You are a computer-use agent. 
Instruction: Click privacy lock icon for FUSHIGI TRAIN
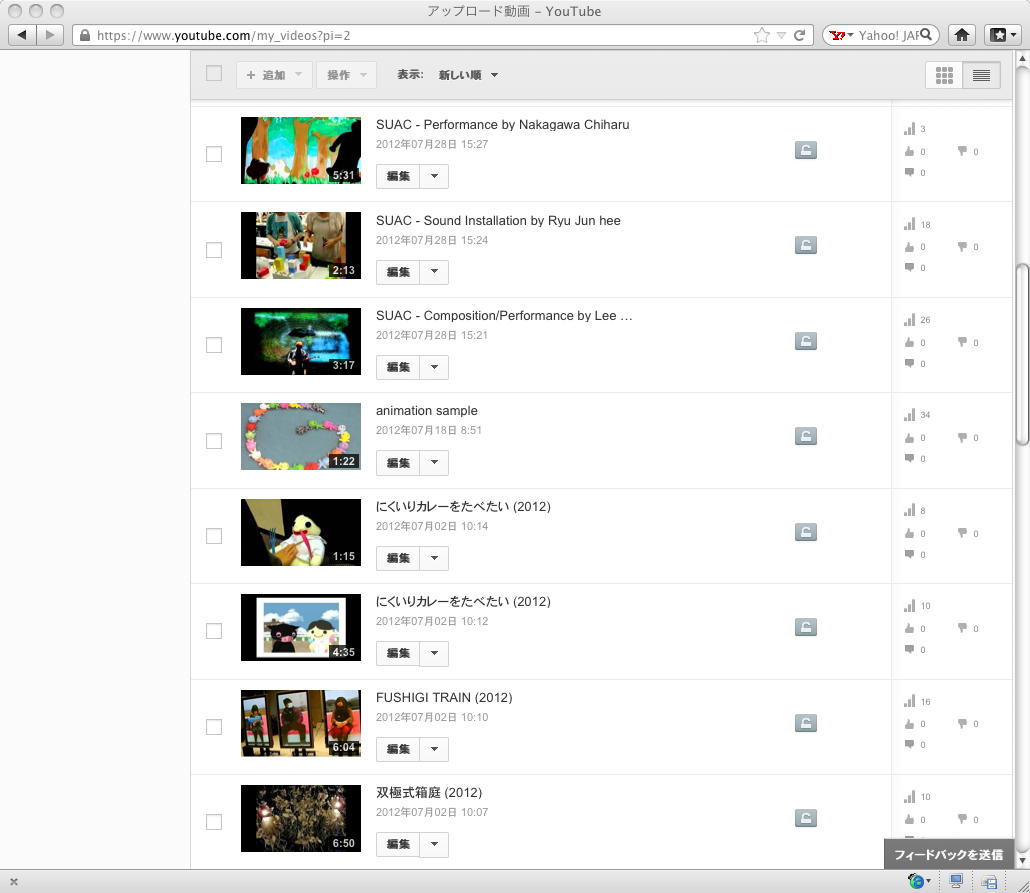point(805,723)
